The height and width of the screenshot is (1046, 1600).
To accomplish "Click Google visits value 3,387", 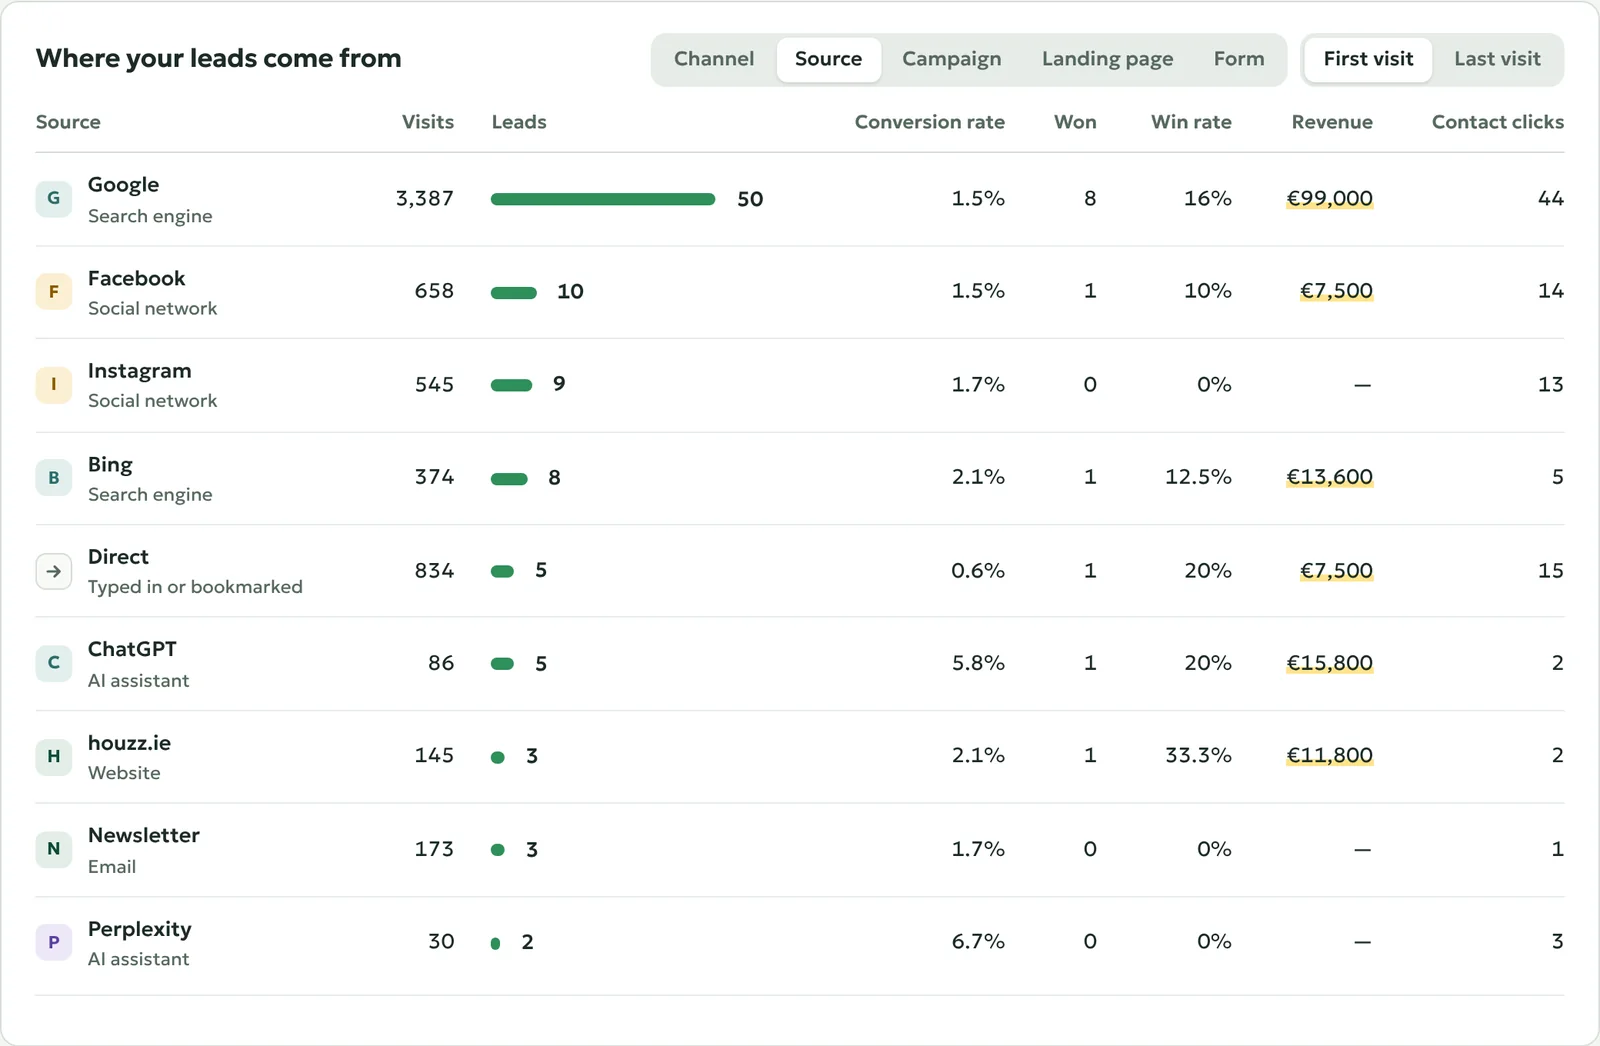I will pyautogui.click(x=425, y=198).
